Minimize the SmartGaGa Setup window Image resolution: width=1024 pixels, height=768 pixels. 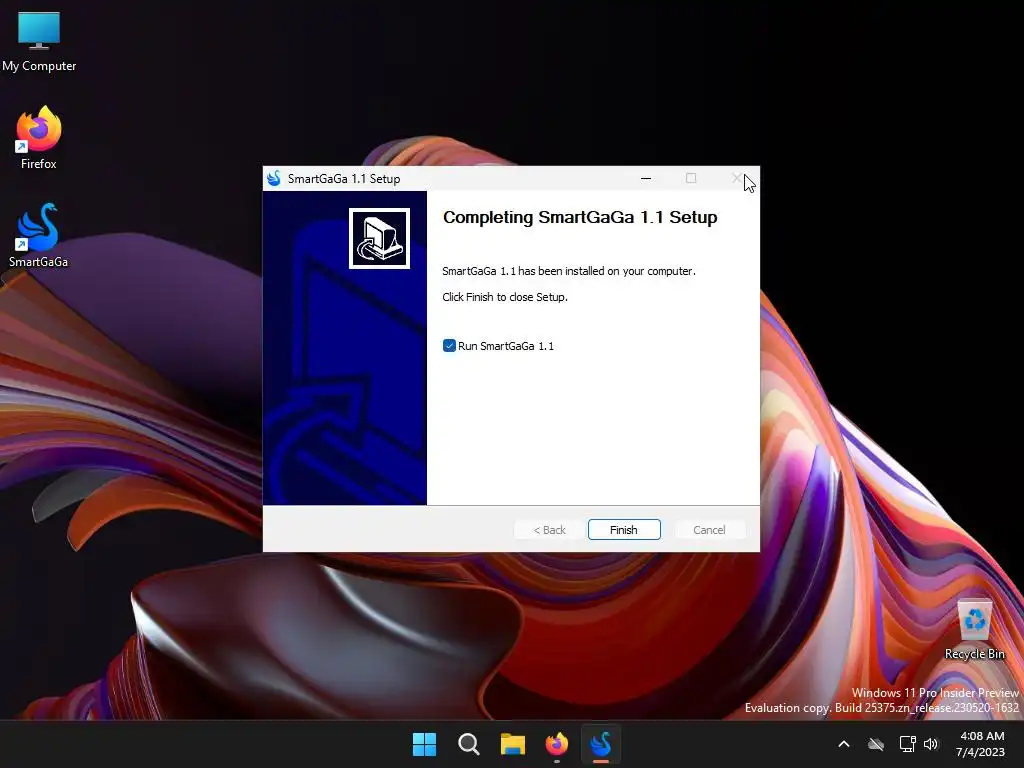(x=646, y=178)
